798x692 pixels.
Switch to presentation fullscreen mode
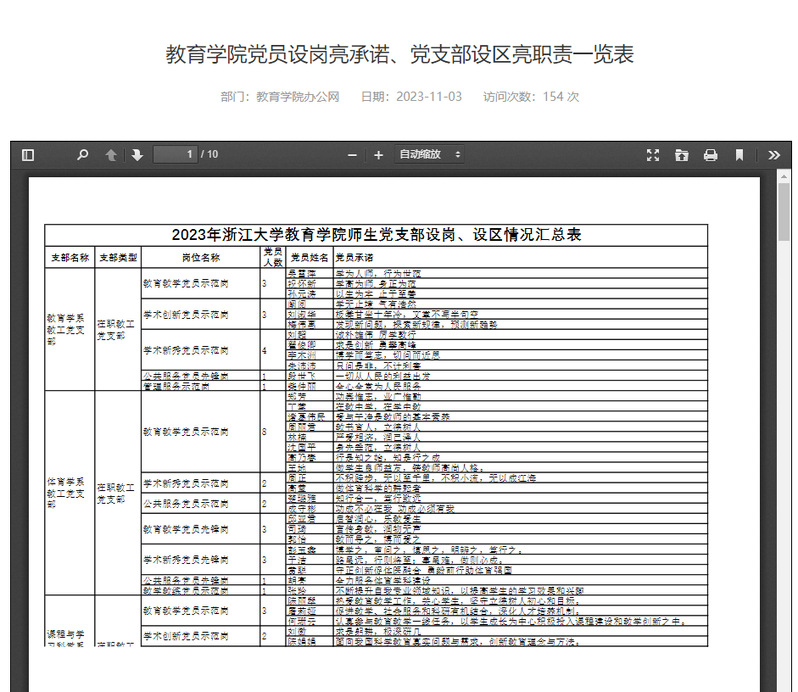pyautogui.click(x=653, y=155)
